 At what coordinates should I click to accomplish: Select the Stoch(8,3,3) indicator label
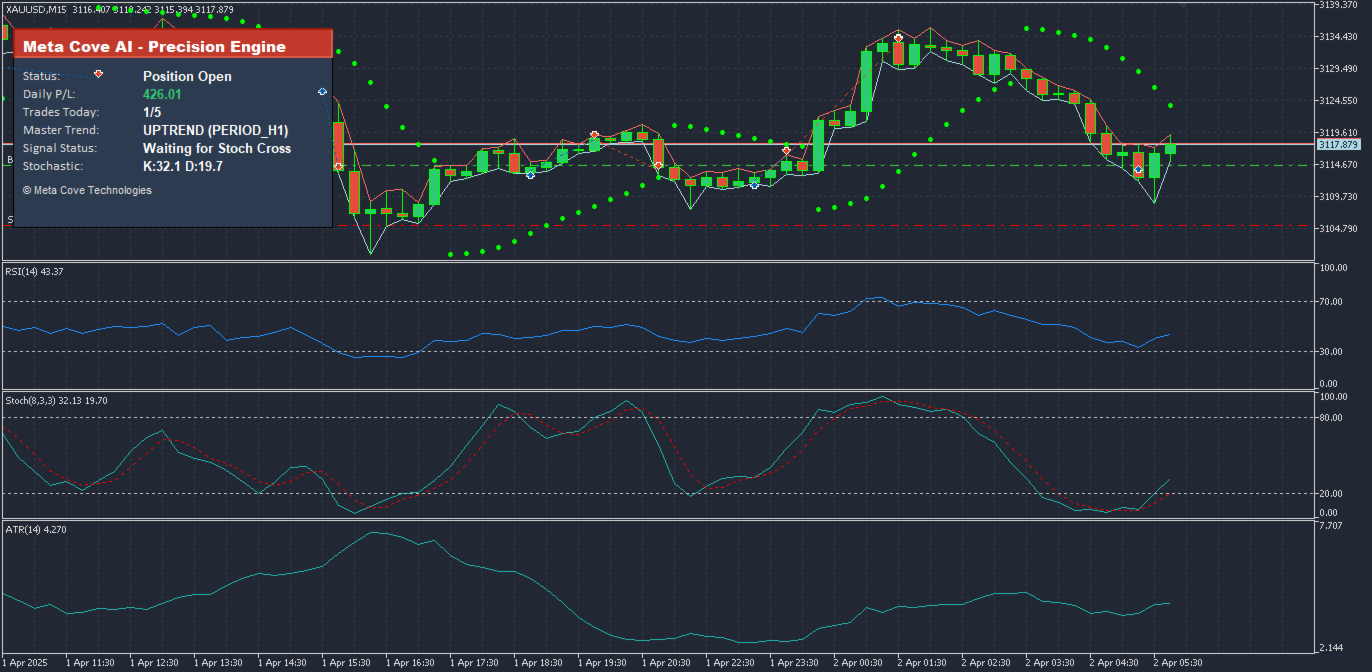point(56,400)
